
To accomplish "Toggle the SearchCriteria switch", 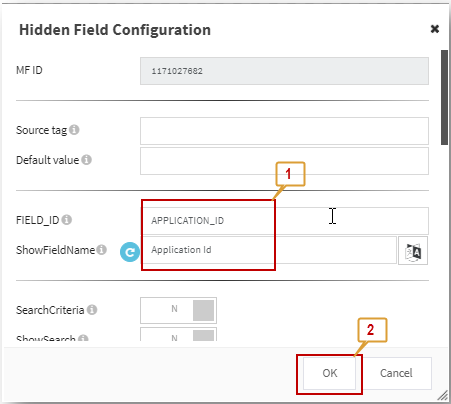I will point(178,310).
